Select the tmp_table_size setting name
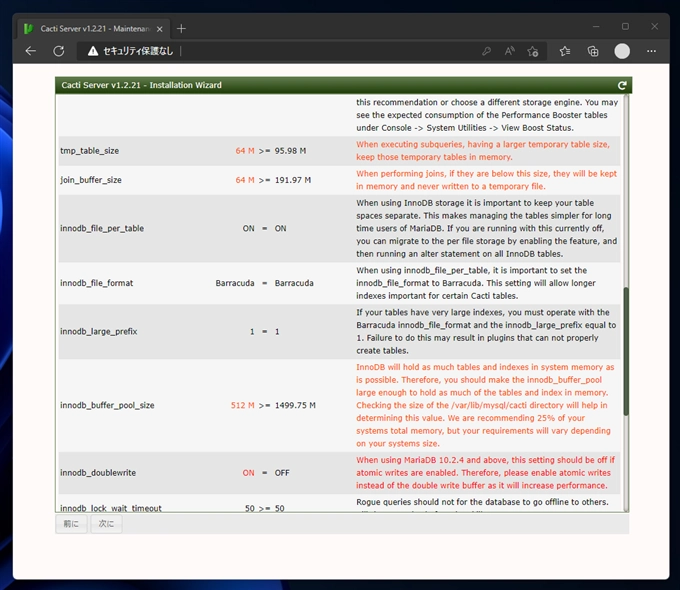The width and height of the screenshot is (680, 590). click(x=89, y=151)
